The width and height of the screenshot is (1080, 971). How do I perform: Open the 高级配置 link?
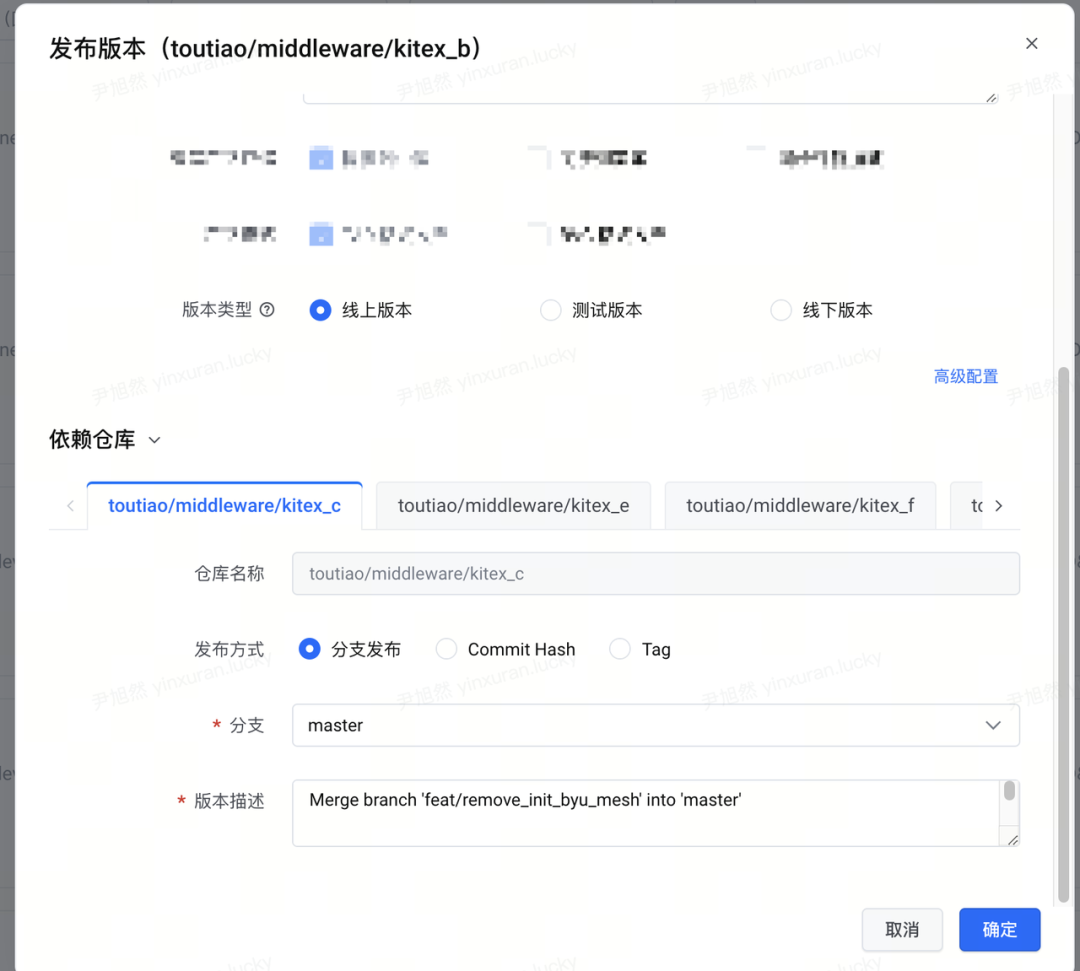coord(966,377)
